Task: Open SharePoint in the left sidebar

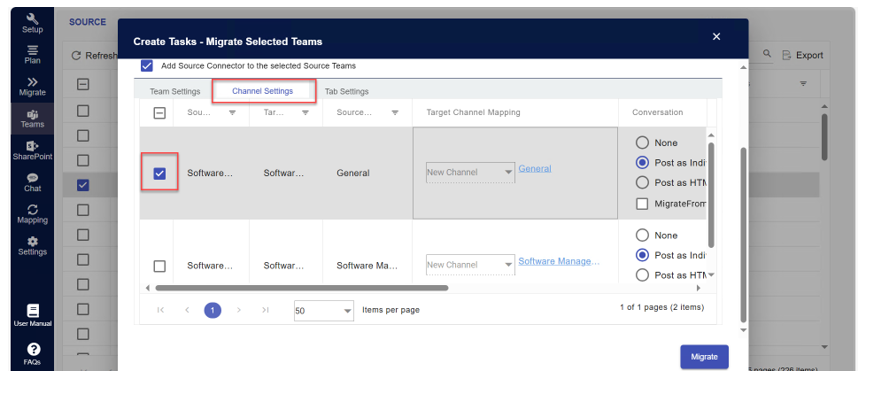Action: [32, 151]
